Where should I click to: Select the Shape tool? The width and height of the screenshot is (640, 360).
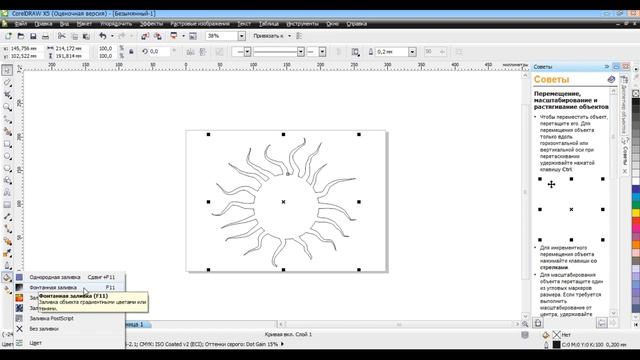click(7, 82)
